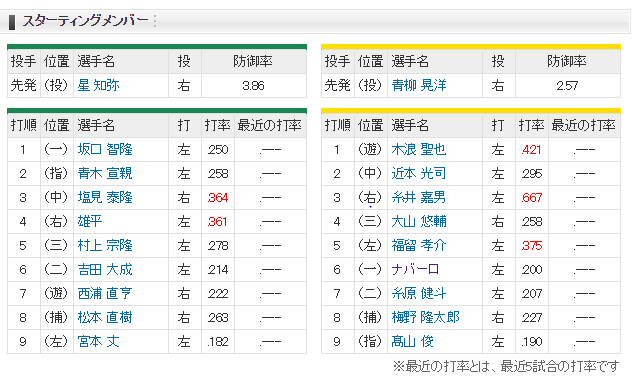Click 先発 cell in 星 知弥 row
The width and height of the screenshot is (634, 379).
pyautogui.click(x=23, y=85)
